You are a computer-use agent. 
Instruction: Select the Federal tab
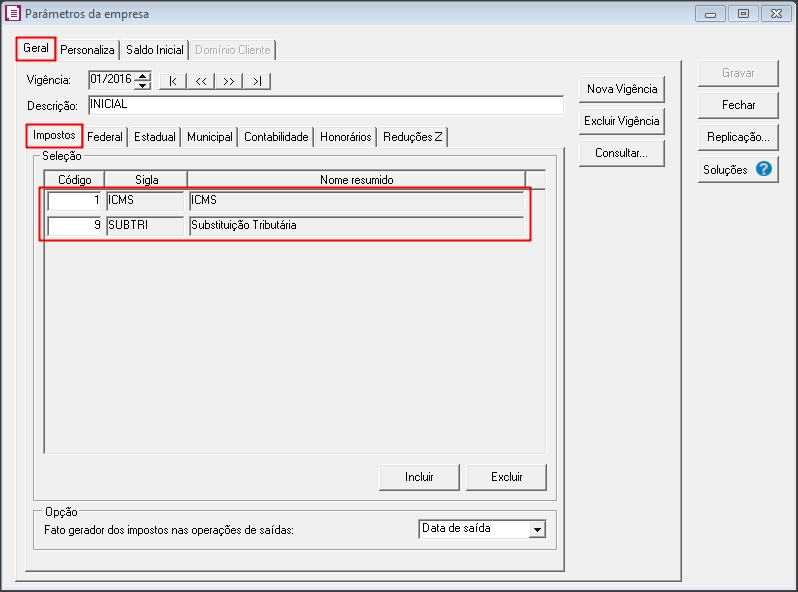point(105,137)
